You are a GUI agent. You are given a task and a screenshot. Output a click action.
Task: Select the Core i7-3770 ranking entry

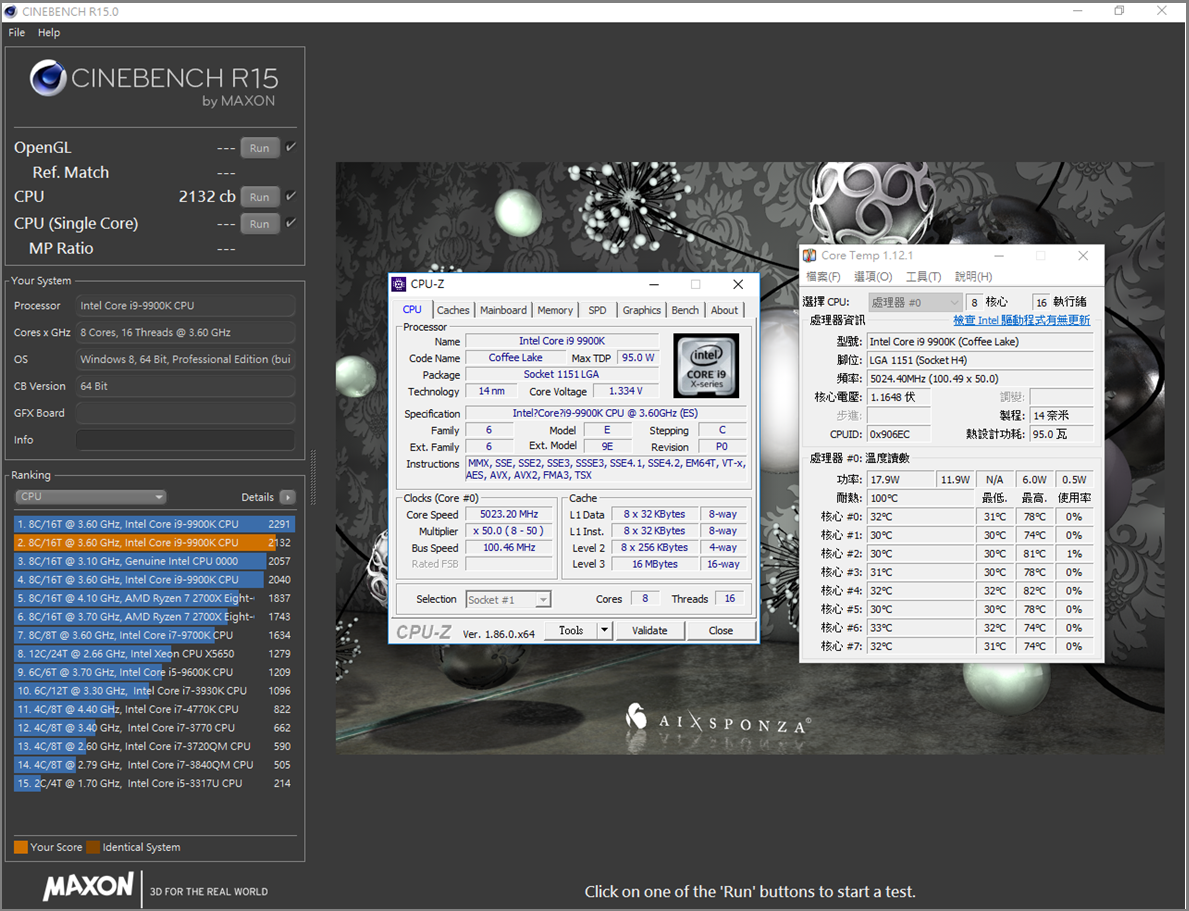click(x=154, y=728)
